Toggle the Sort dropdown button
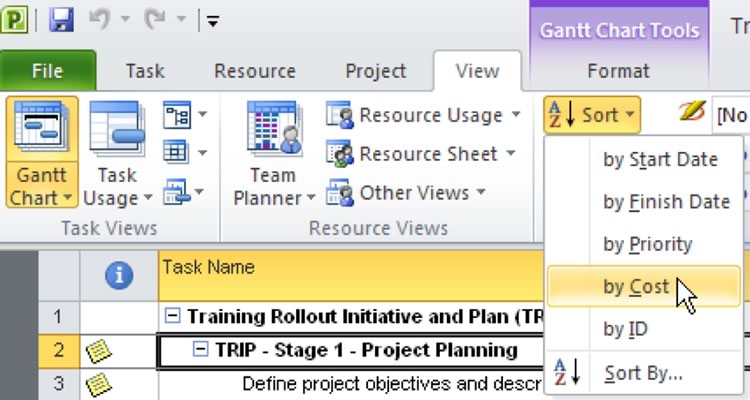 pos(592,115)
